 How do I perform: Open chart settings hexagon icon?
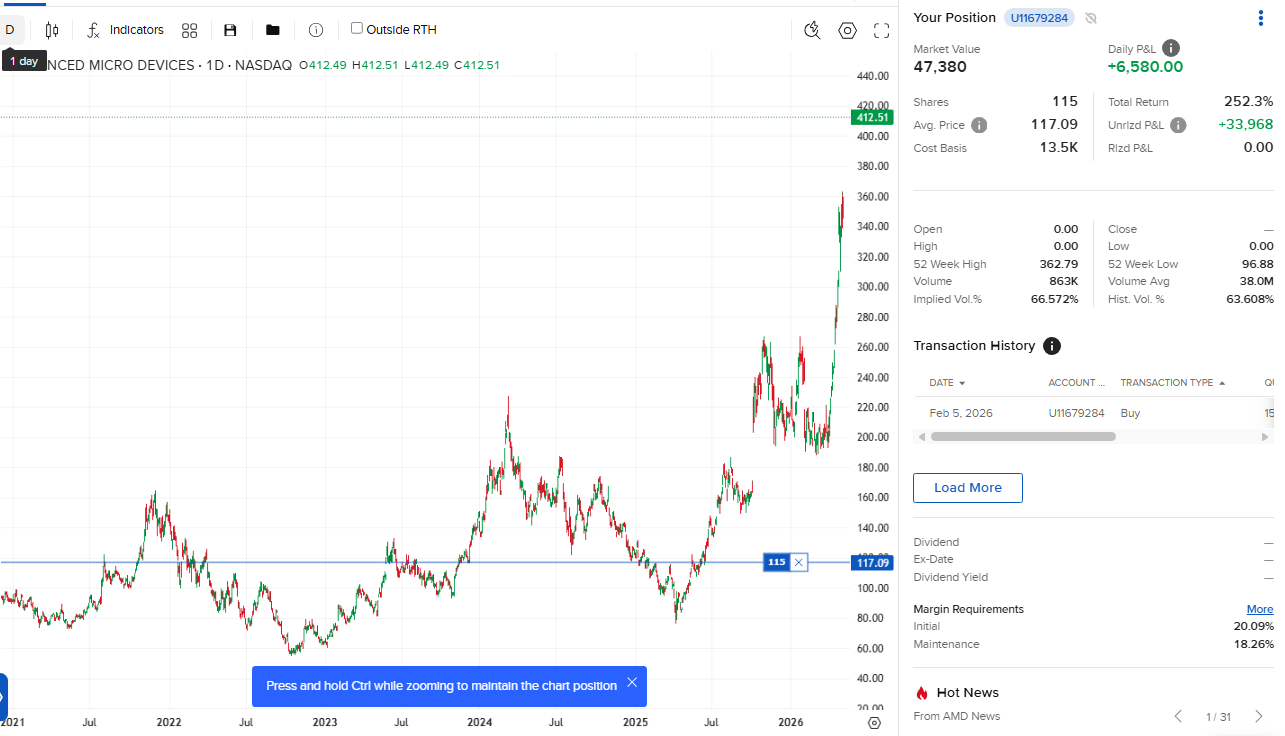[848, 30]
